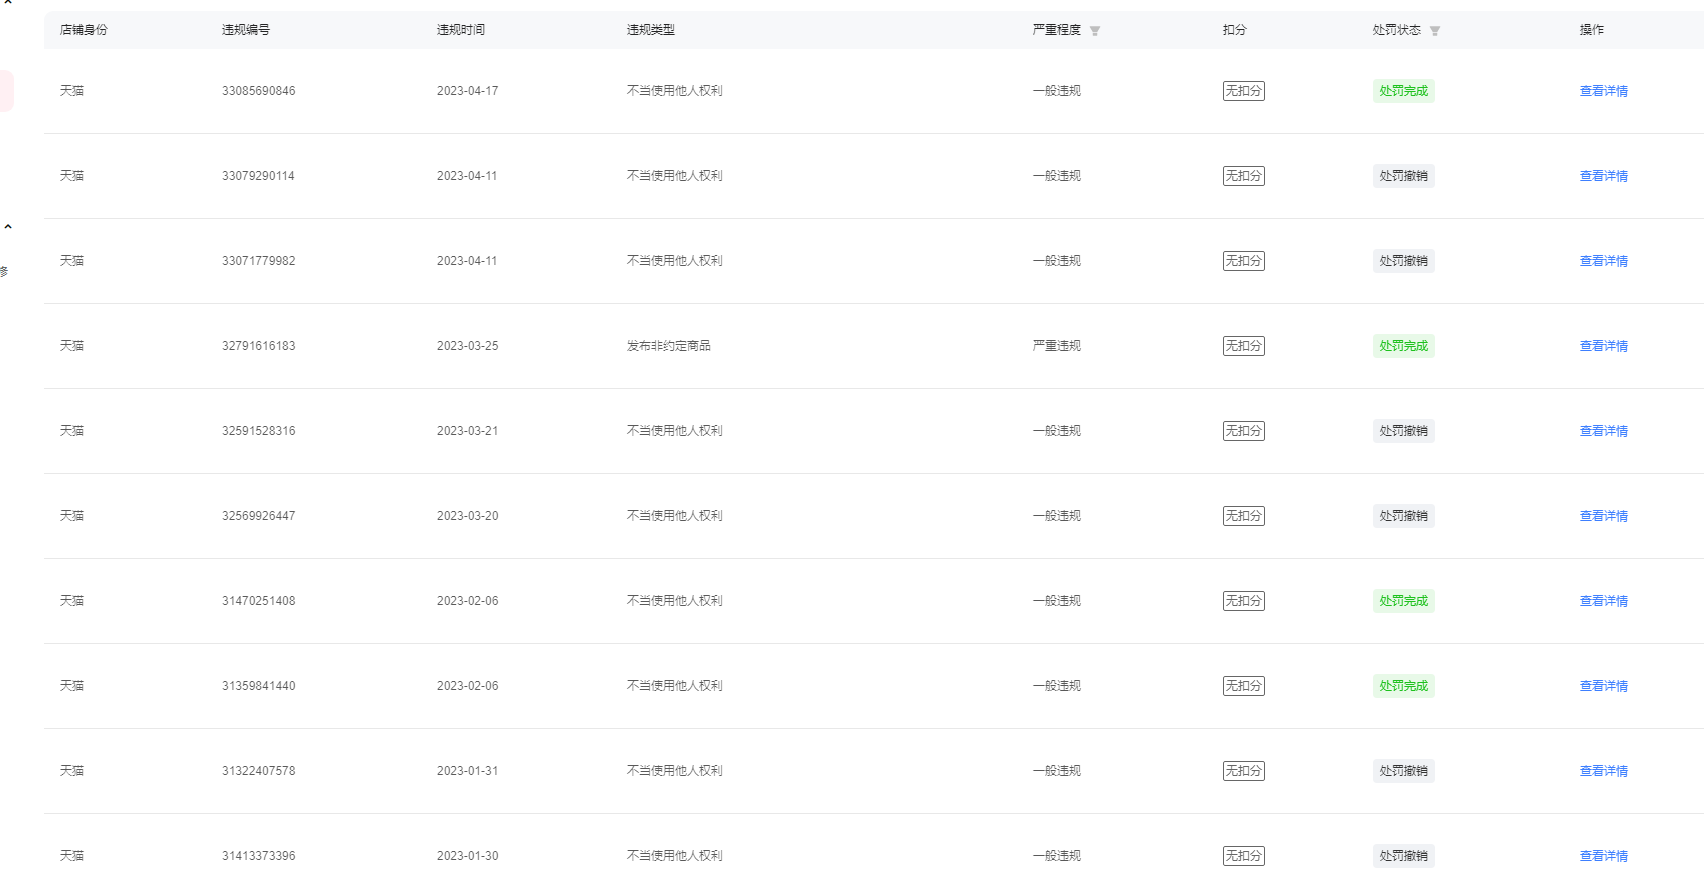Open the 严重程度 filter icon

click(1095, 31)
